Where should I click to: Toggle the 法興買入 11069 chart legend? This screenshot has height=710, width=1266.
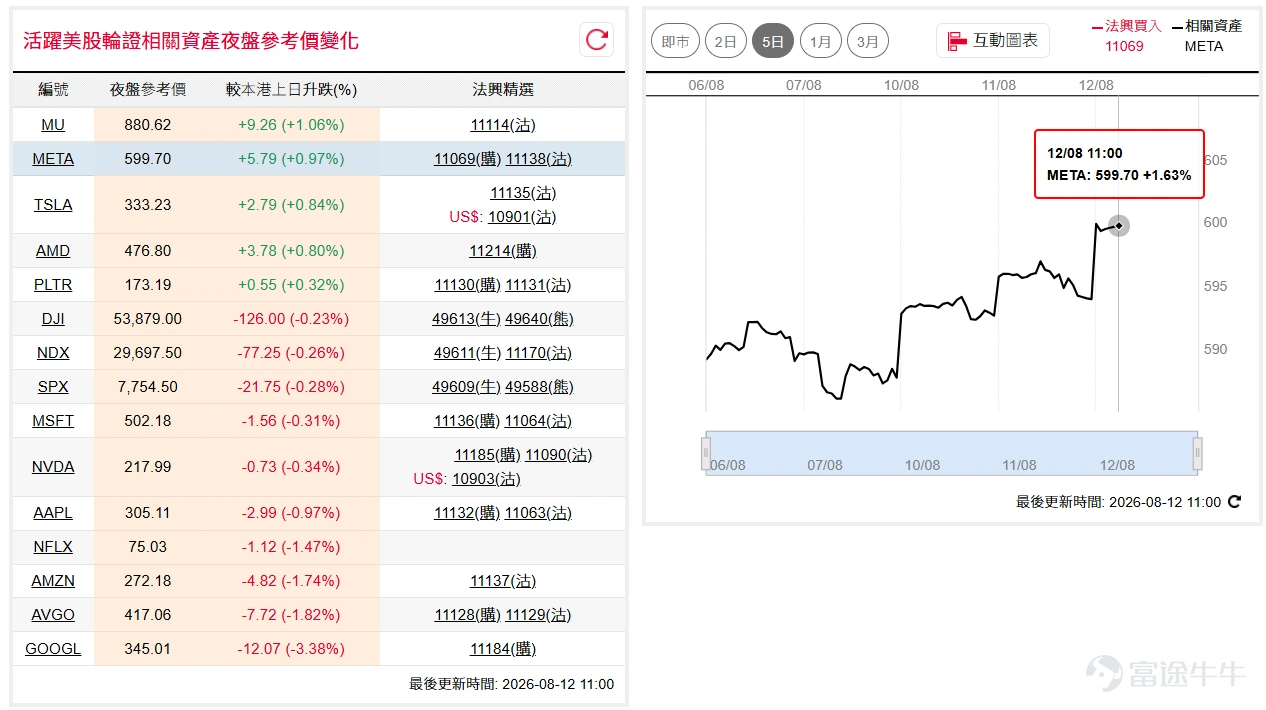[x=1126, y=35]
